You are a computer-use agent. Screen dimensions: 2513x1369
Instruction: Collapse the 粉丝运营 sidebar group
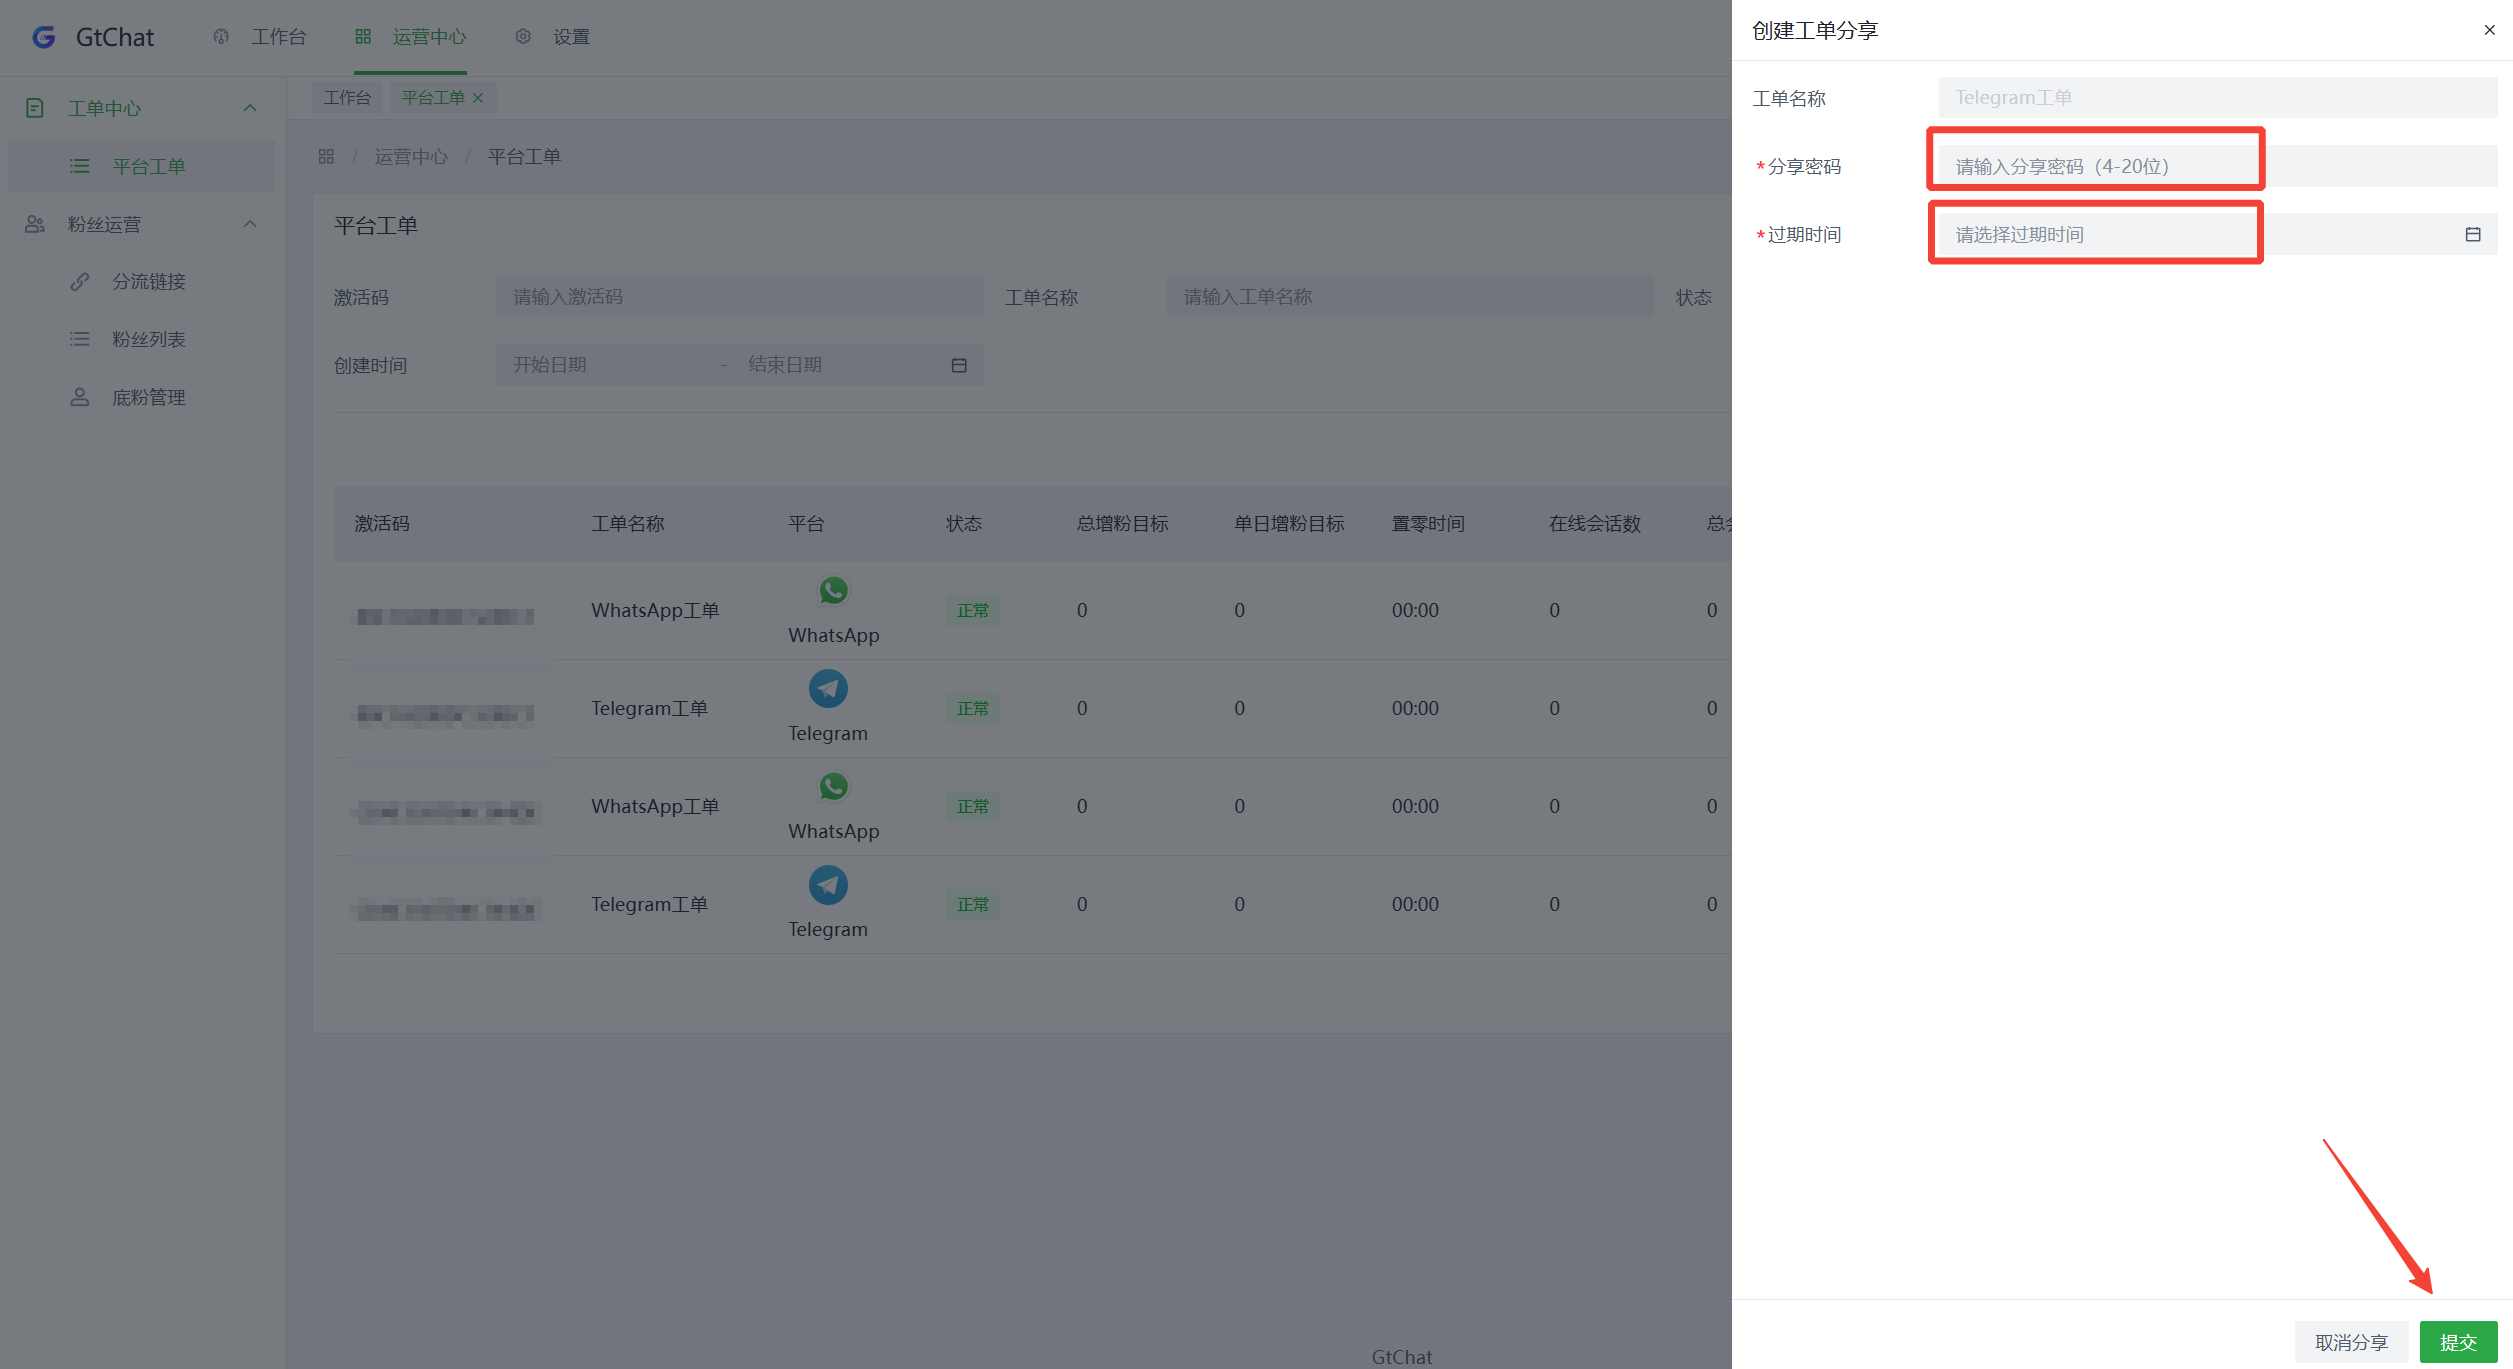coord(250,224)
